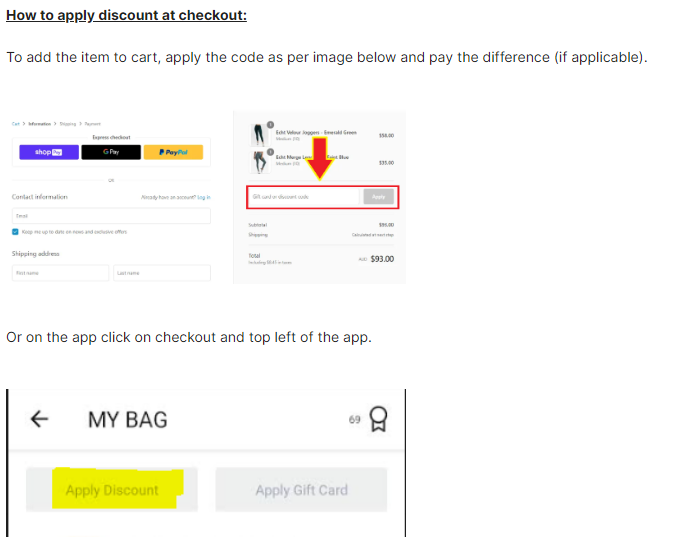Focus the gift card or discount code field
This screenshot has width=686, height=549.
304,197
